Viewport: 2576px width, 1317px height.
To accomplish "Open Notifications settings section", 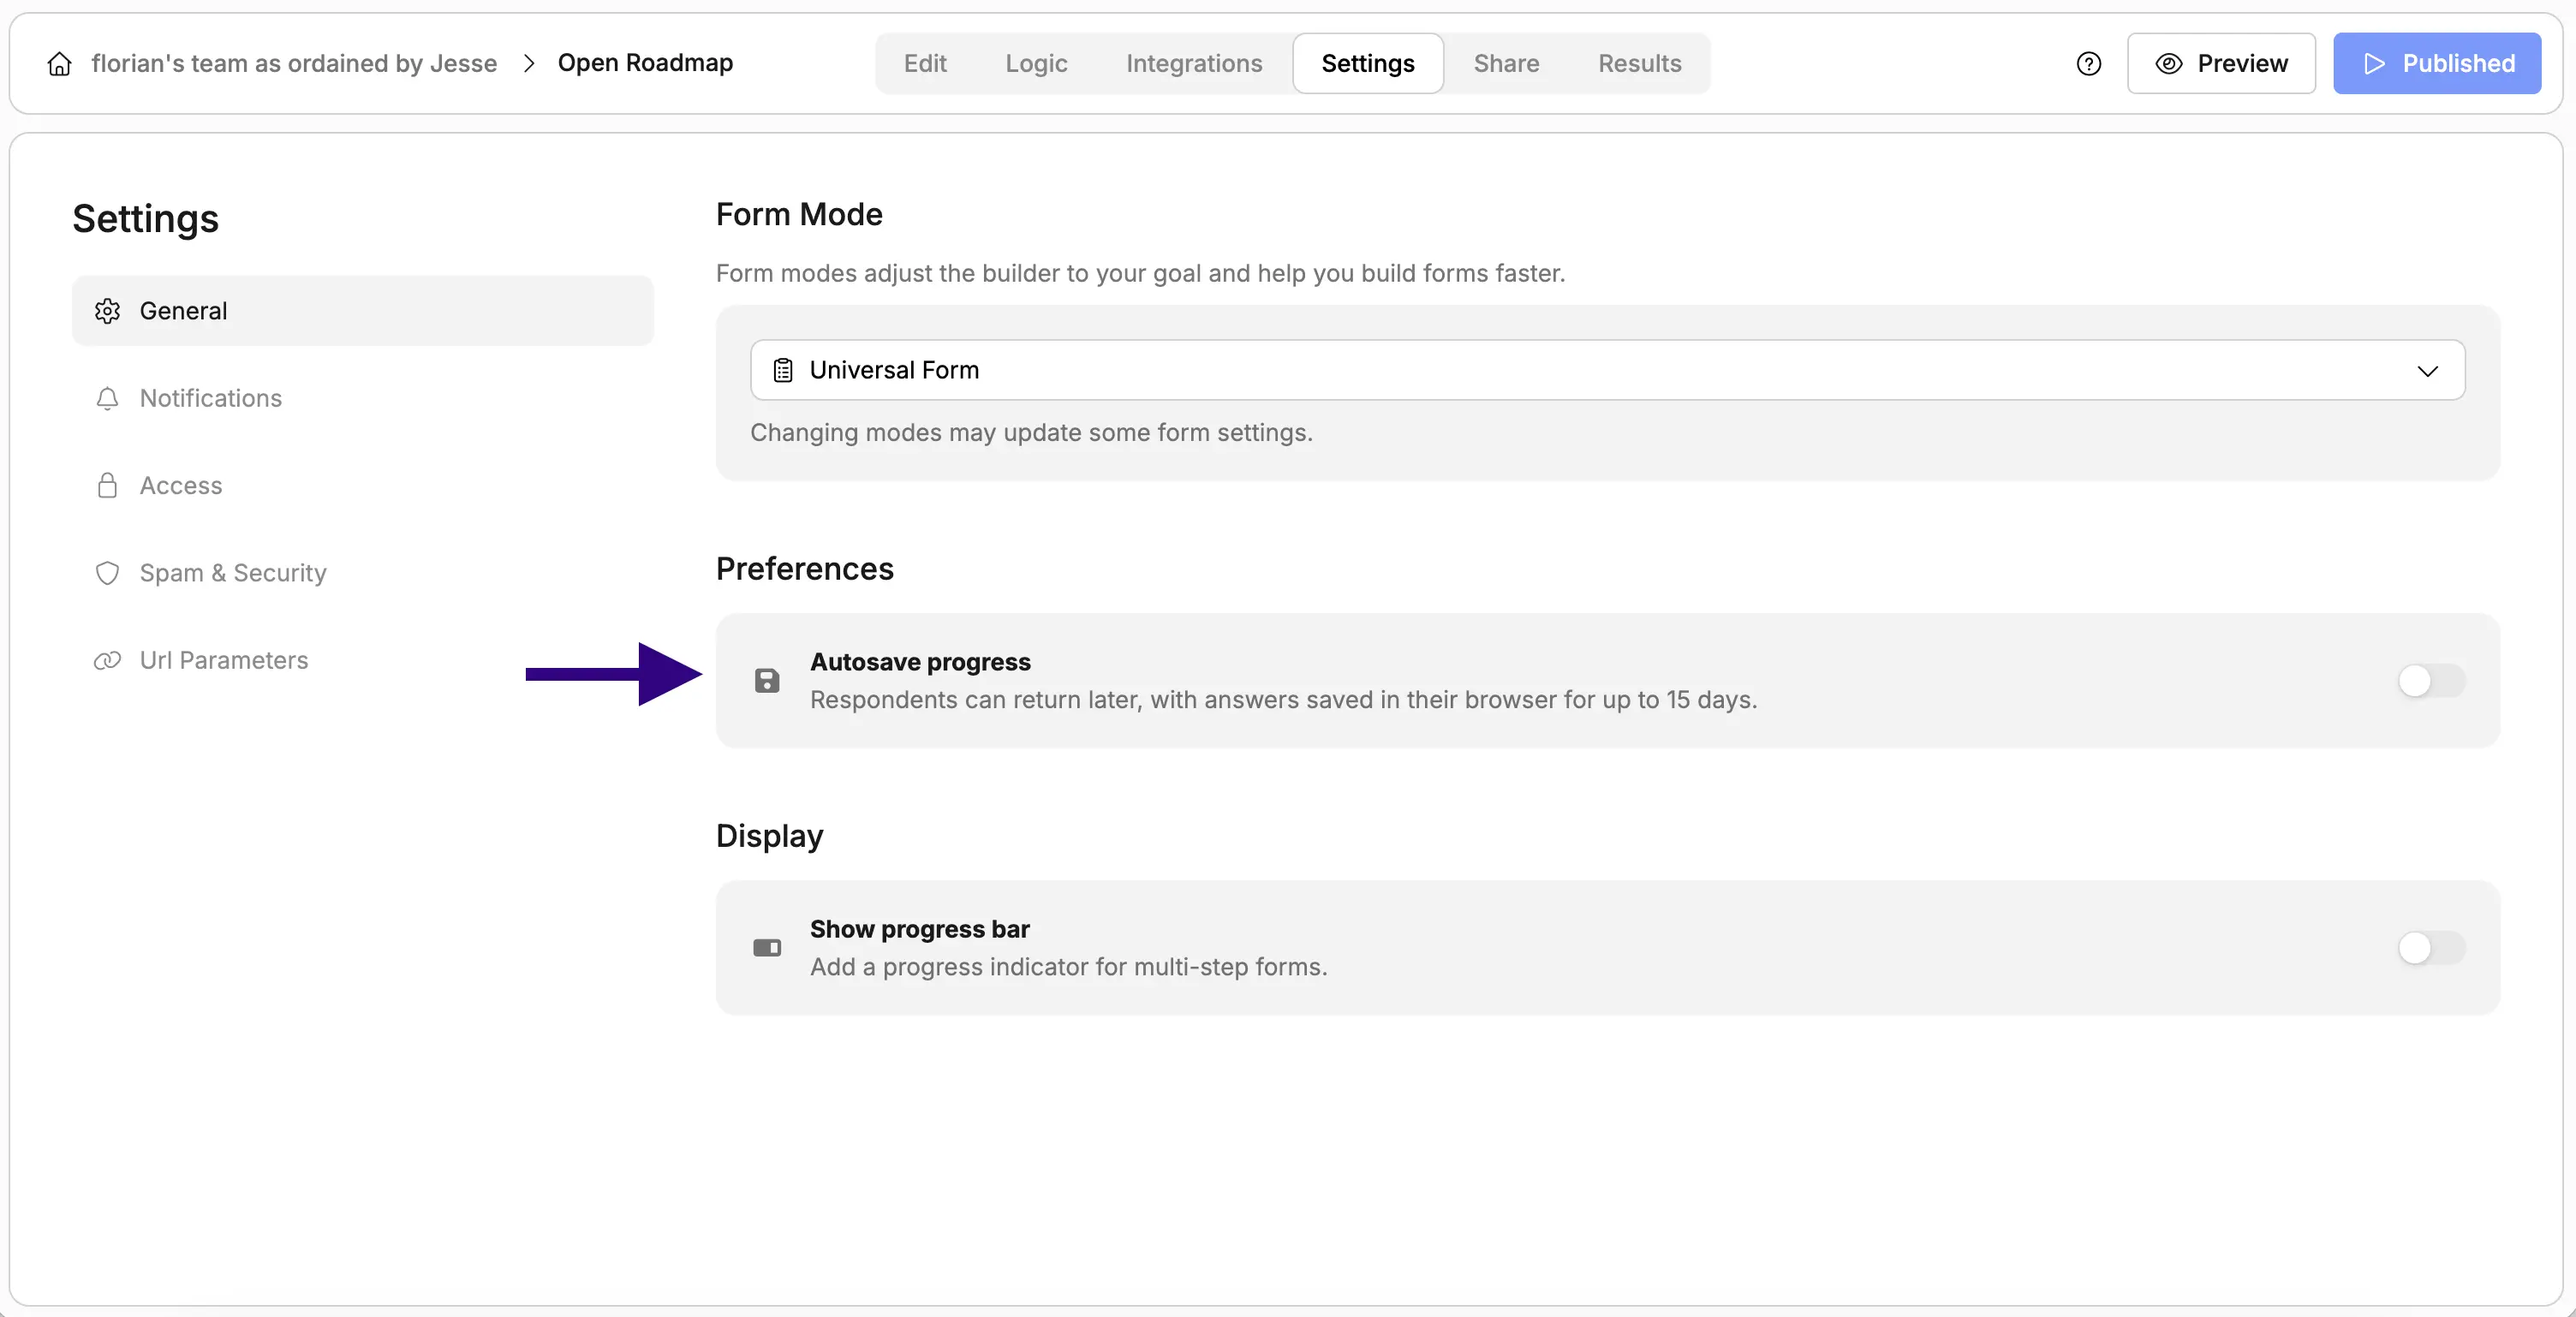I will point(363,398).
